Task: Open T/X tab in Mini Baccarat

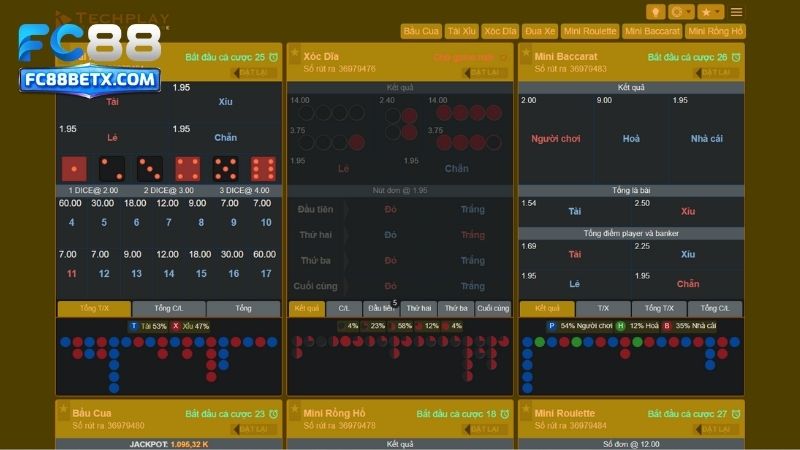Action: [x=603, y=308]
